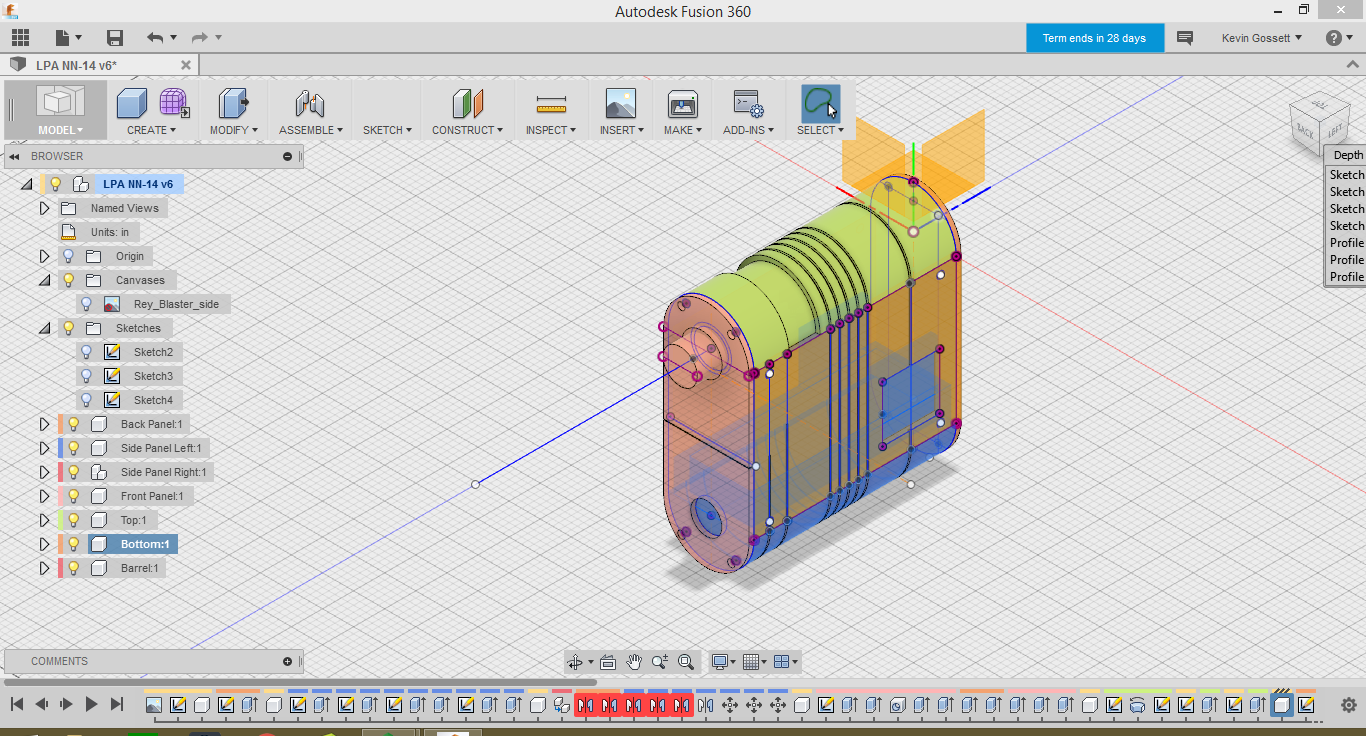The image size is (1366, 736).
Task: Click the Add-Ins scripts icon
Action: (x=748, y=103)
